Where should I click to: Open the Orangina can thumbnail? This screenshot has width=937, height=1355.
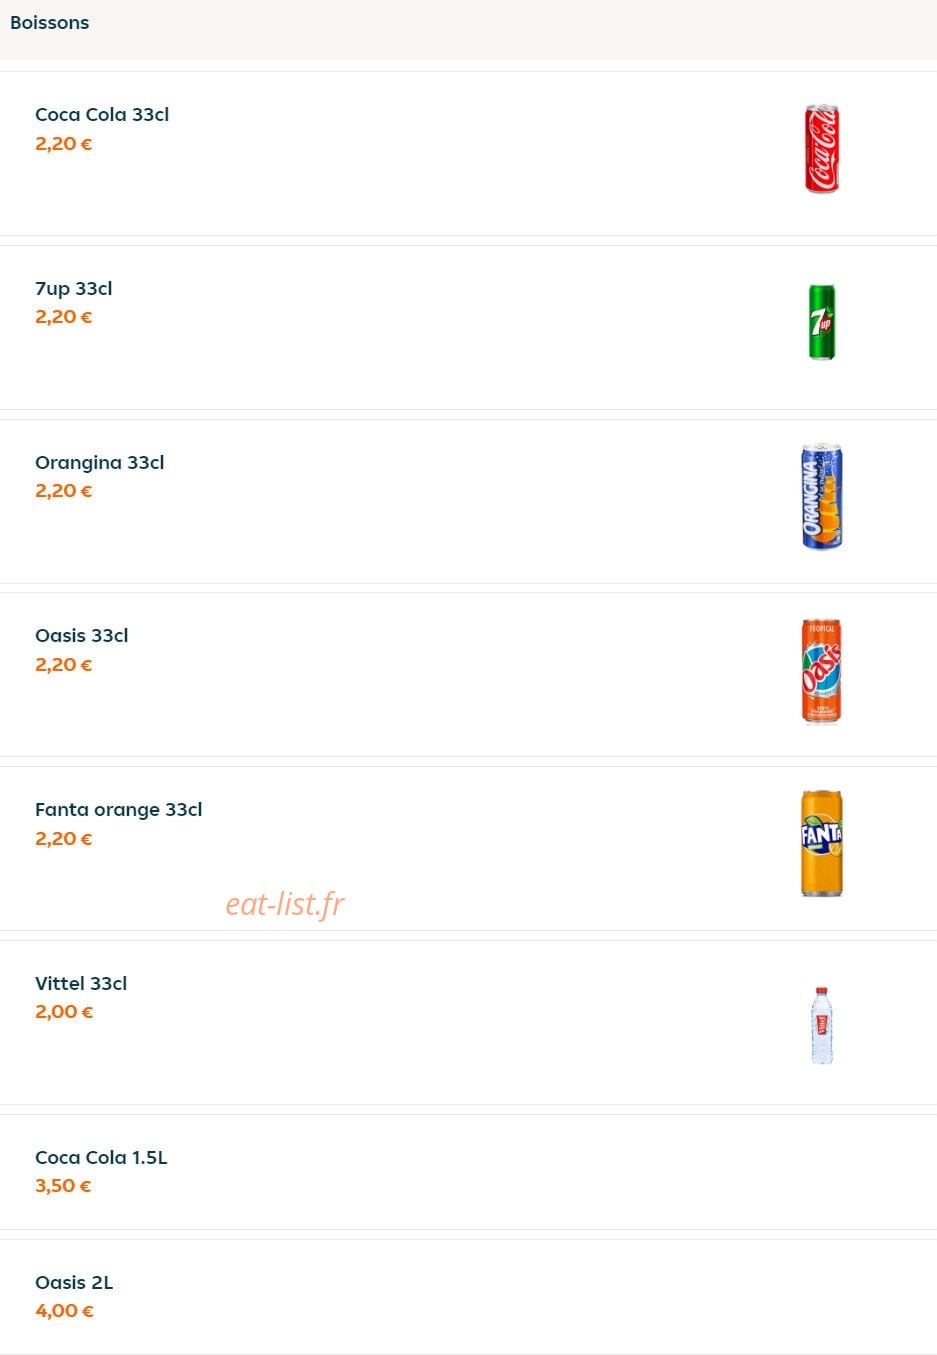tap(822, 496)
